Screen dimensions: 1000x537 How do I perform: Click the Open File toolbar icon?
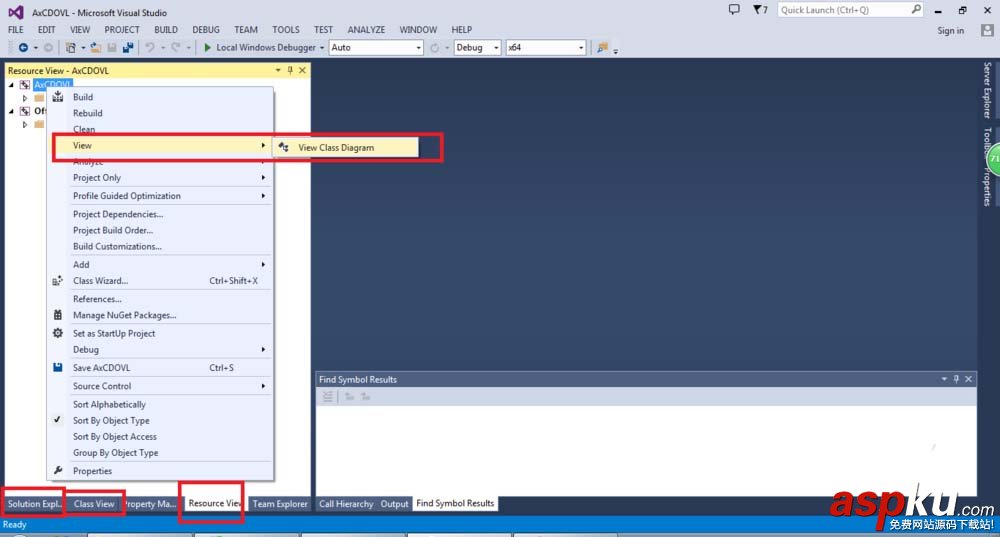click(96, 48)
